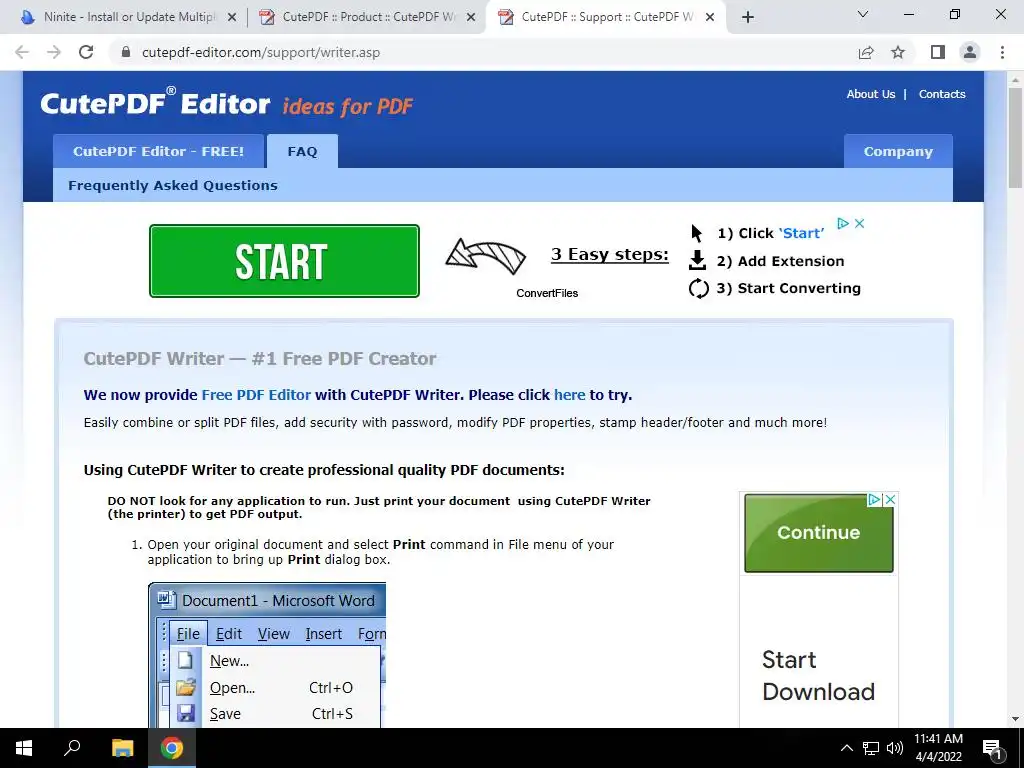Select the CutePDF Support tab
This screenshot has width=1024, height=768.
tap(606, 17)
